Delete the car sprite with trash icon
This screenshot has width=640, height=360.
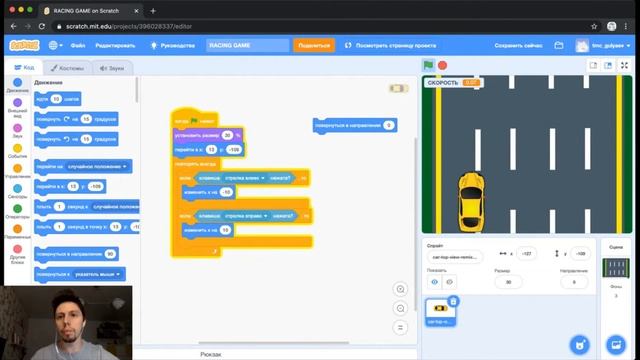coord(453,302)
